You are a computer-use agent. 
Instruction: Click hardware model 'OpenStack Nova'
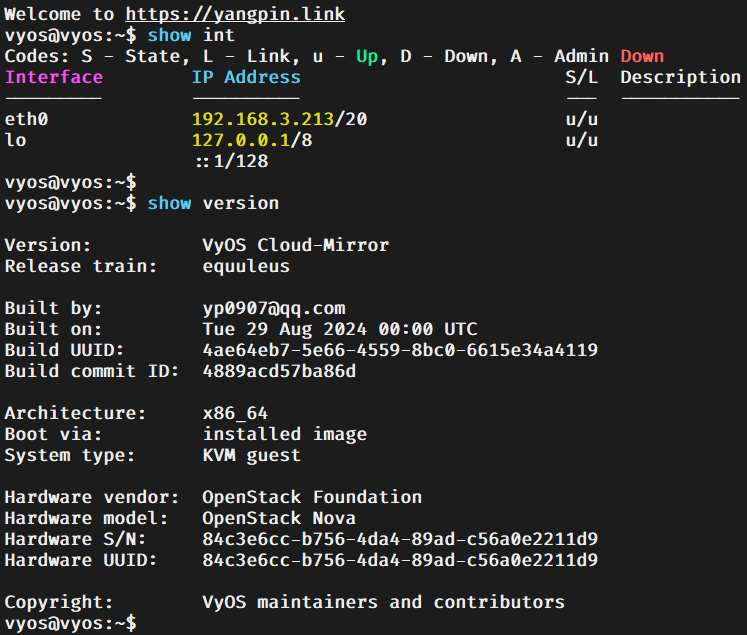[279, 518]
